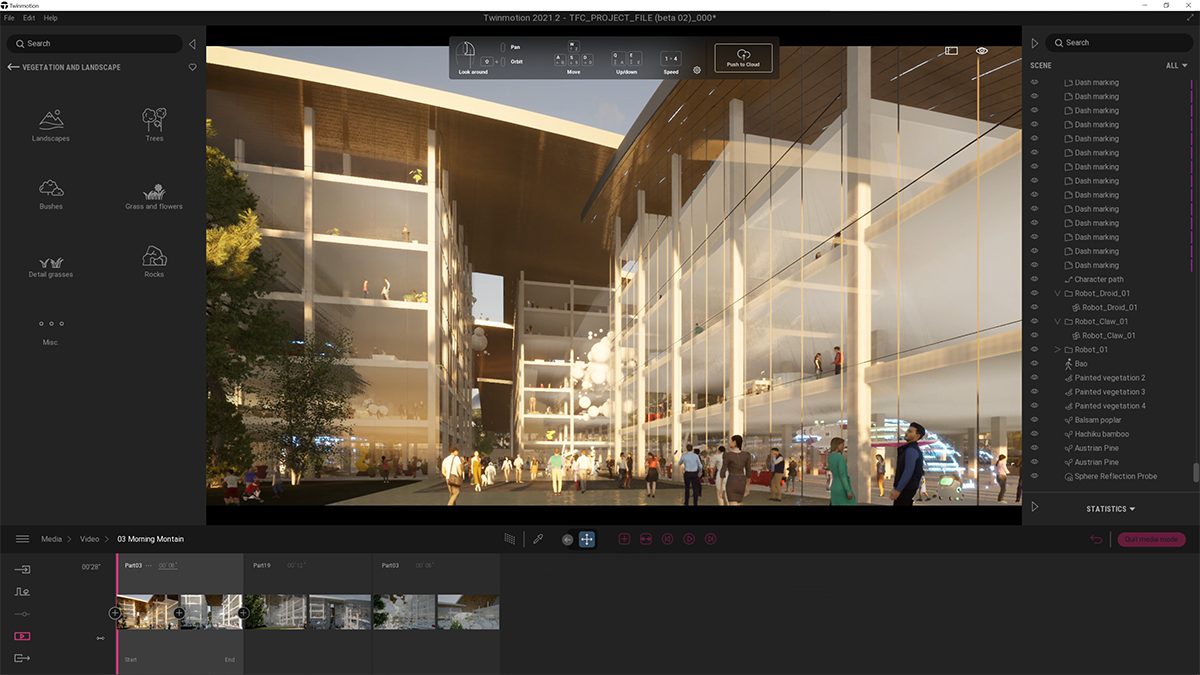Viewport: 1200px width, 675px height.
Task: Open the File menu
Action: (9, 18)
